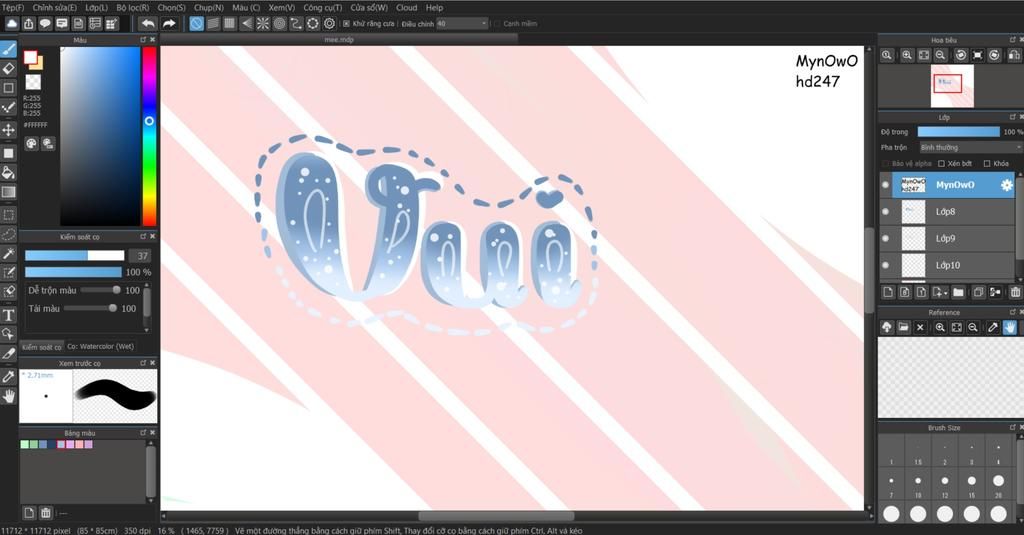Add a new layer folder

(958, 292)
